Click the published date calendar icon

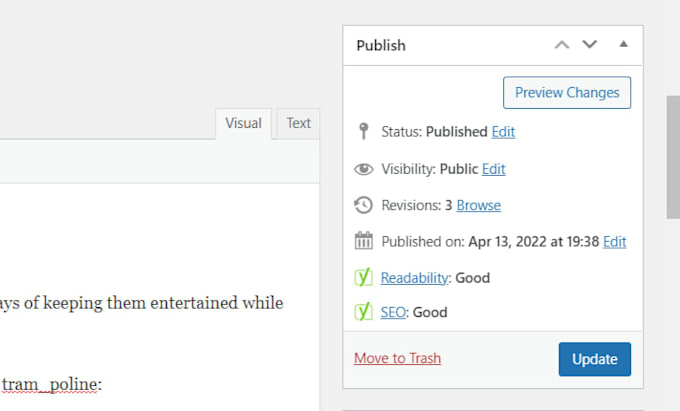click(x=363, y=241)
